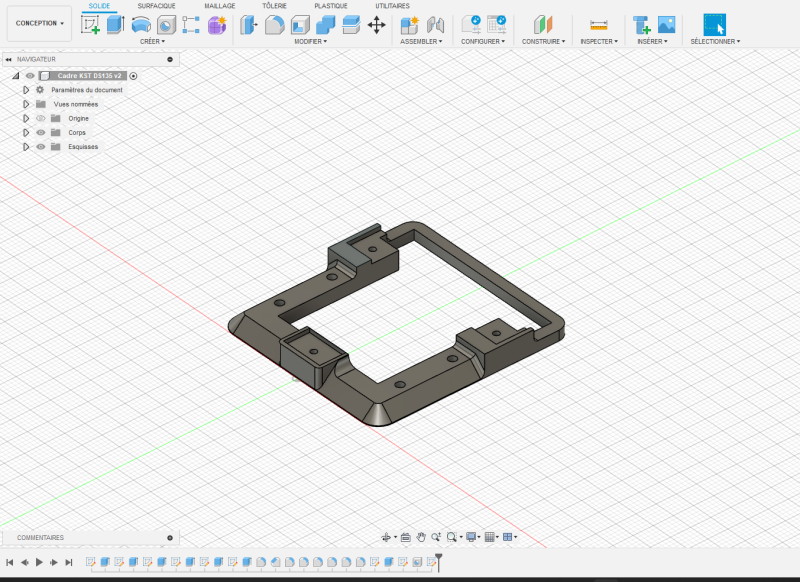Switch to the SURFACIQUE tab

pos(156,6)
